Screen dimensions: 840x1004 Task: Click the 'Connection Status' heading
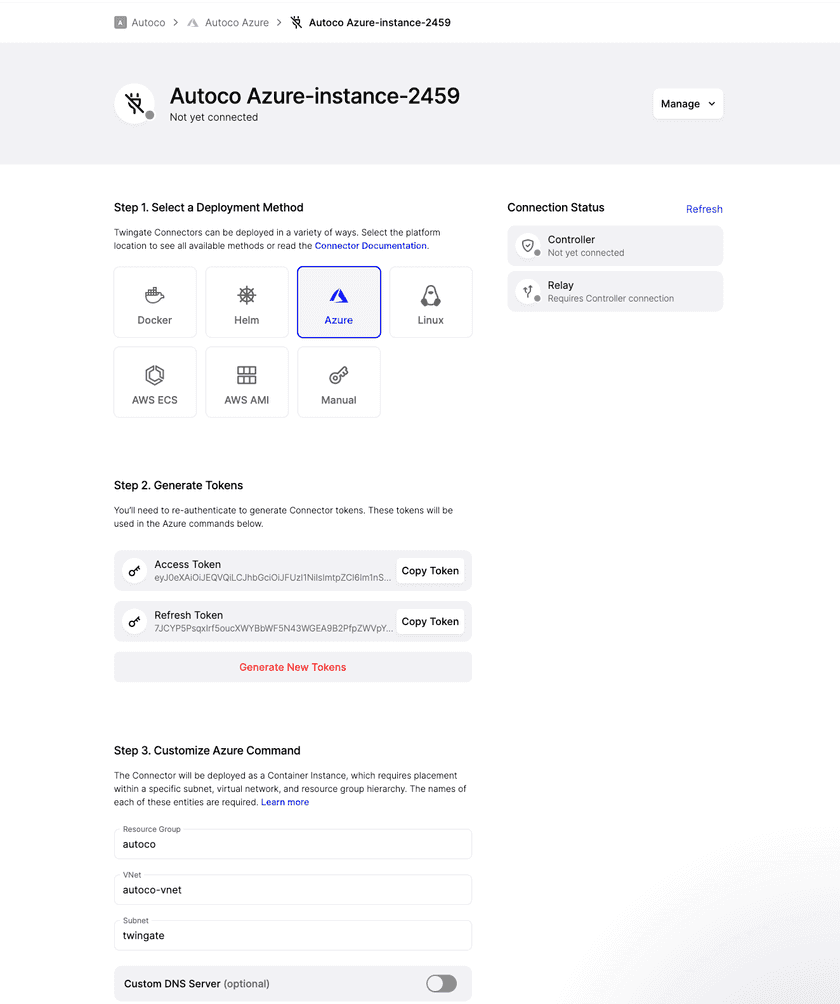(x=556, y=207)
